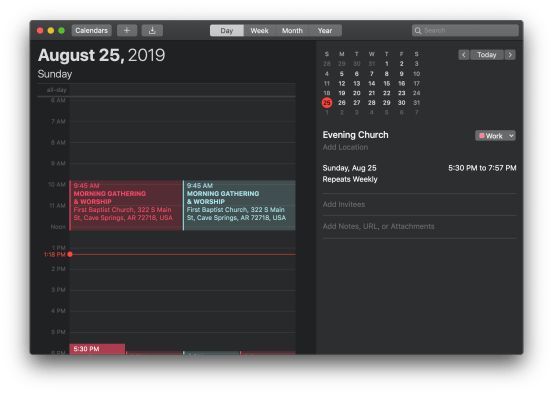The width and height of the screenshot is (553, 394).
Task: Select date 19 in mini calendar
Action: [342, 93]
